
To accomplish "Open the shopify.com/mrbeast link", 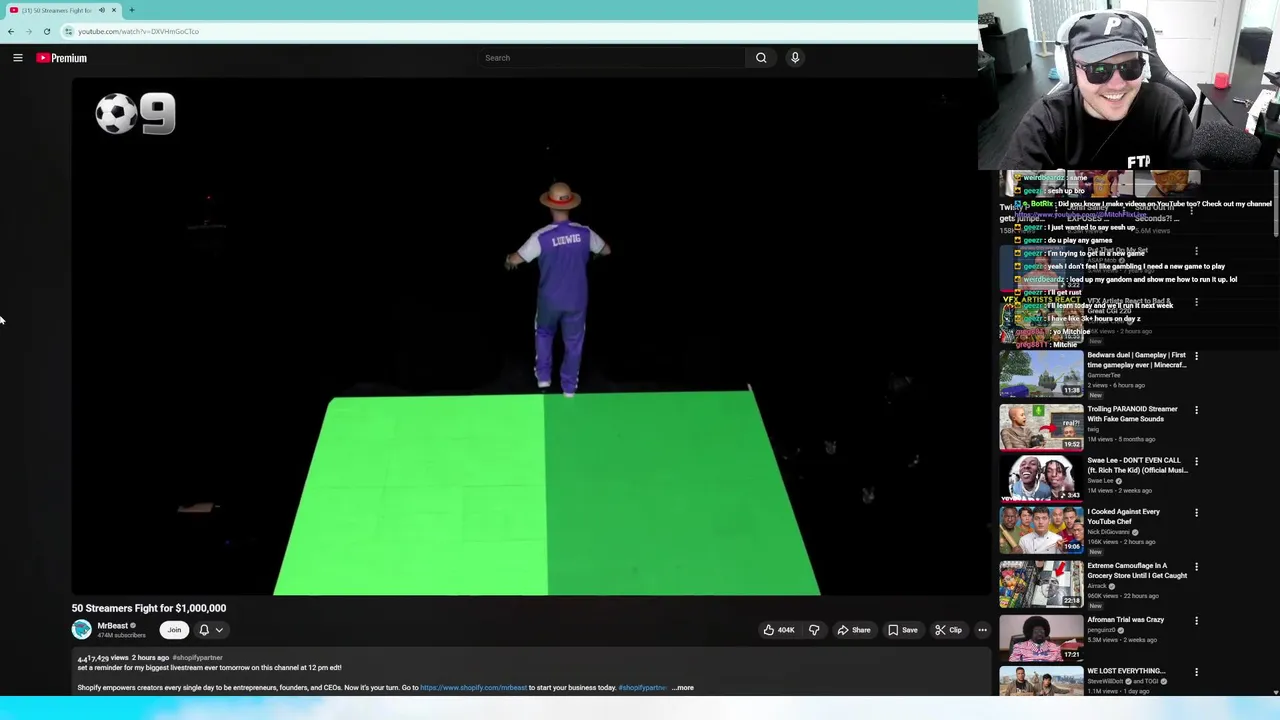I will pyautogui.click(x=473, y=688).
